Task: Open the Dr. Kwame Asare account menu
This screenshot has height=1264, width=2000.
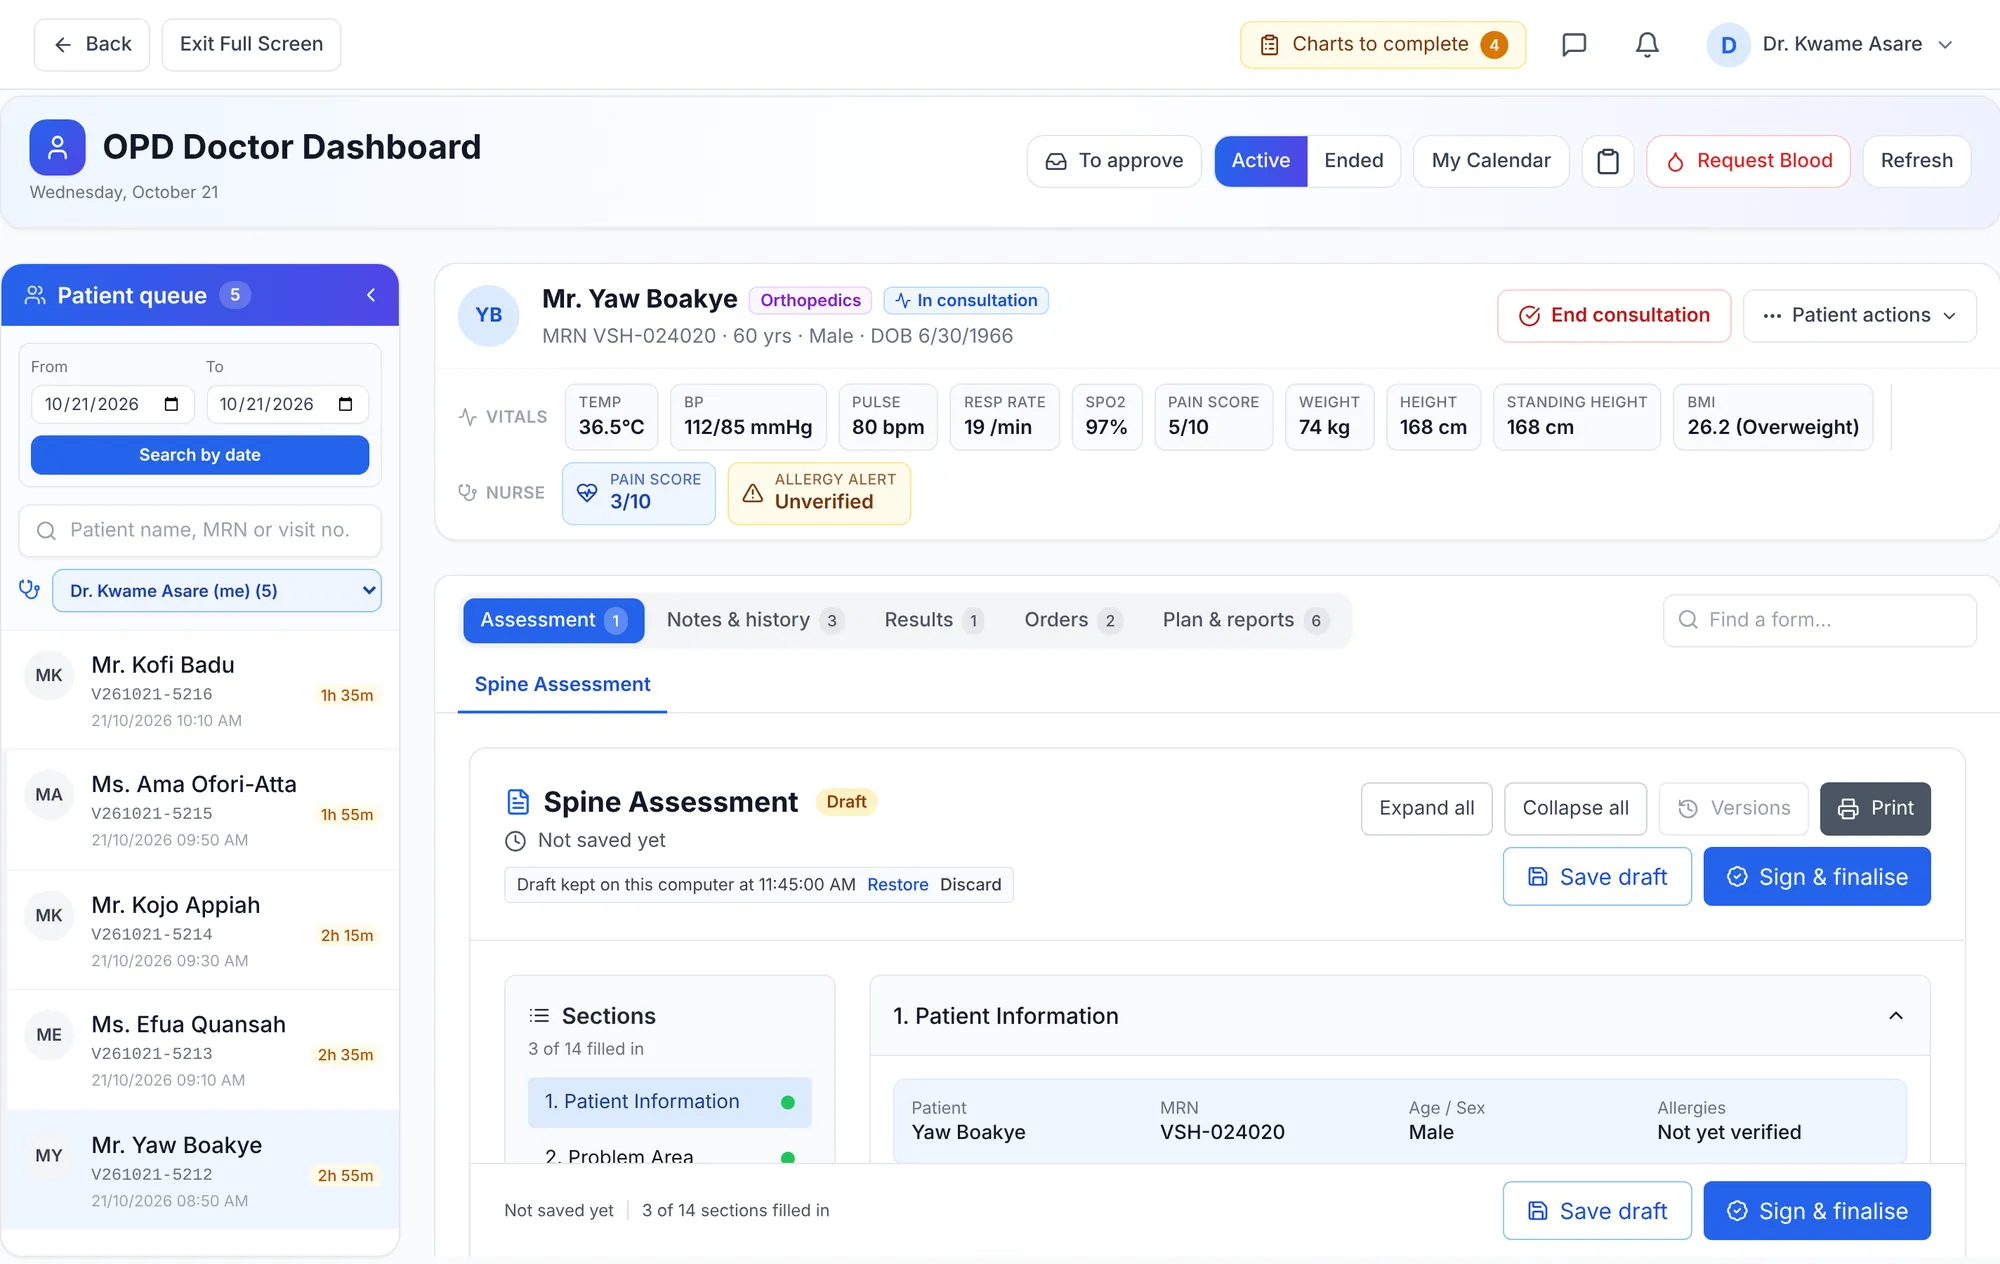Action: (1831, 45)
